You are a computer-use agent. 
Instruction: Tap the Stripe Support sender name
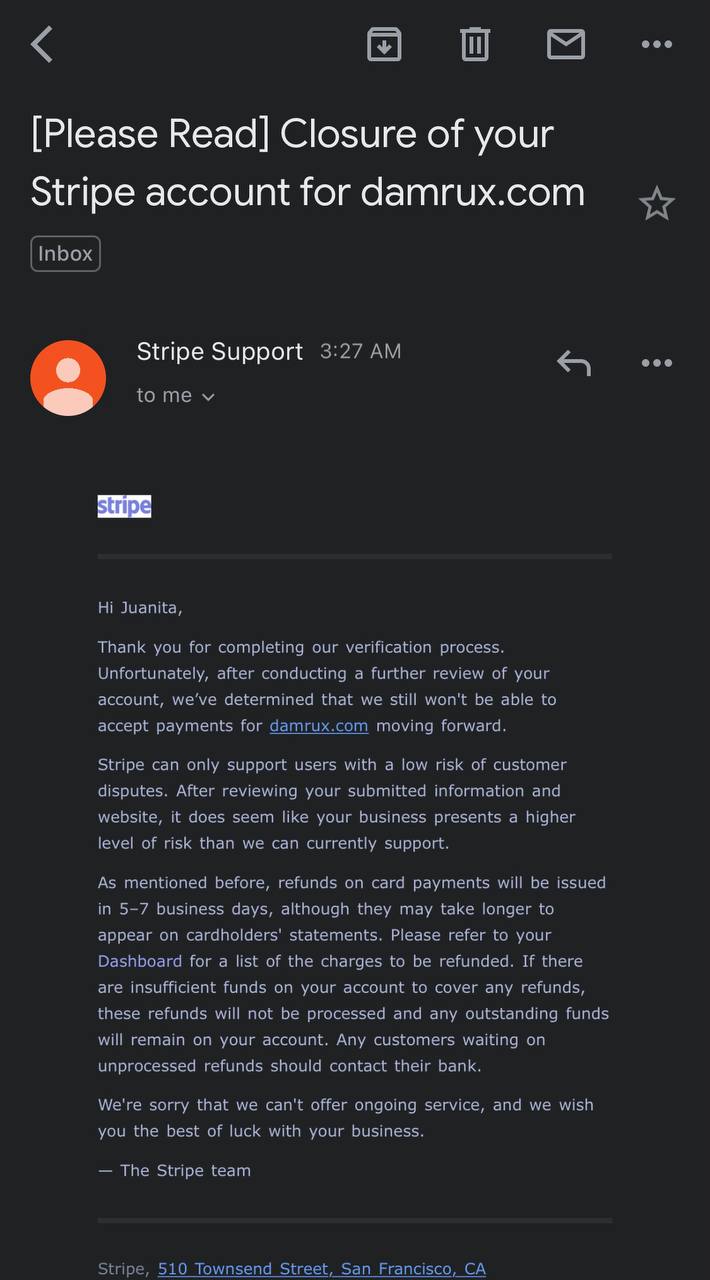[220, 352]
